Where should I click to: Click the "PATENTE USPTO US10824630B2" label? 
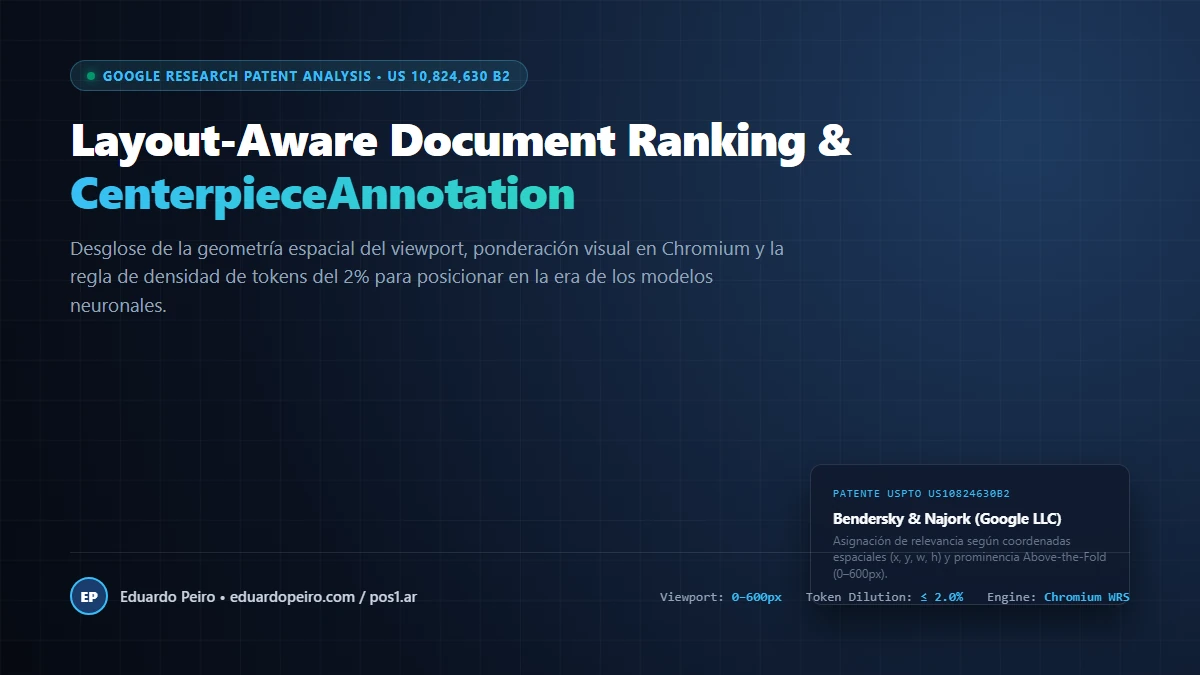pos(921,494)
